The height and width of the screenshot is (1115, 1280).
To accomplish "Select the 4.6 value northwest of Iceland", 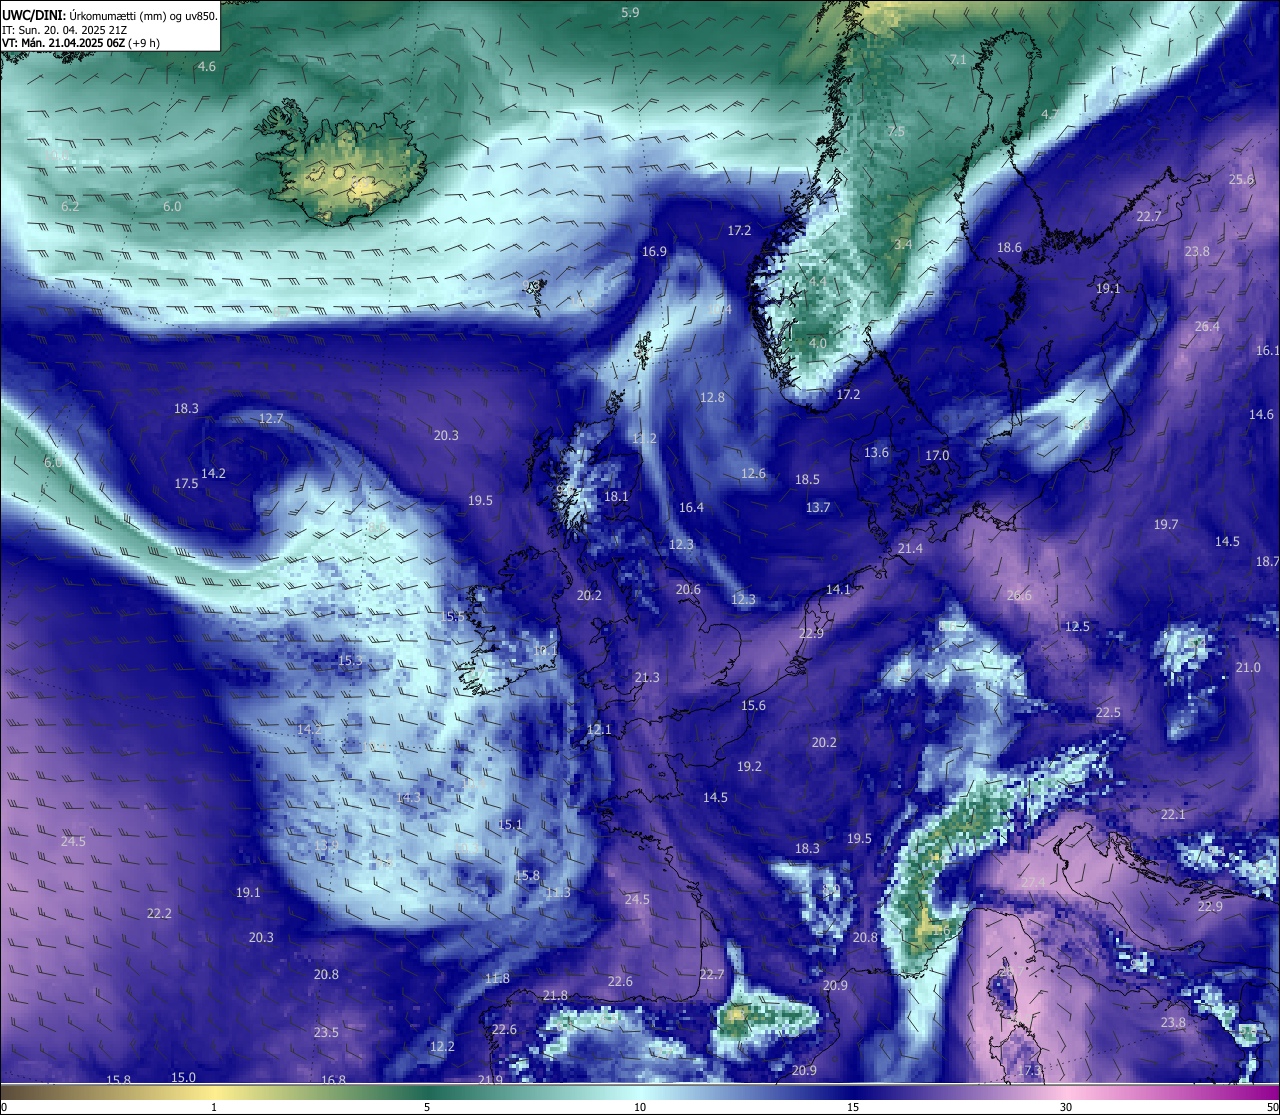I will 206,67.
